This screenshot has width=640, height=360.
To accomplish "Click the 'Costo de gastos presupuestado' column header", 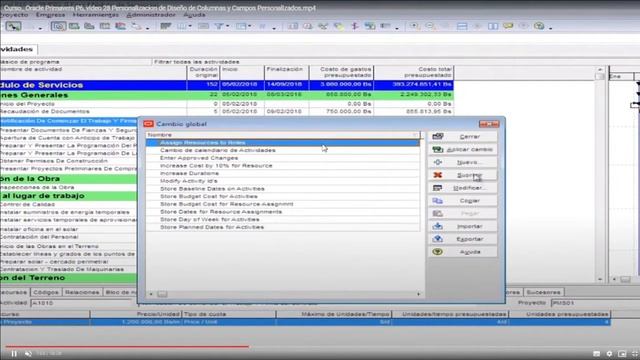I will coord(341,73).
